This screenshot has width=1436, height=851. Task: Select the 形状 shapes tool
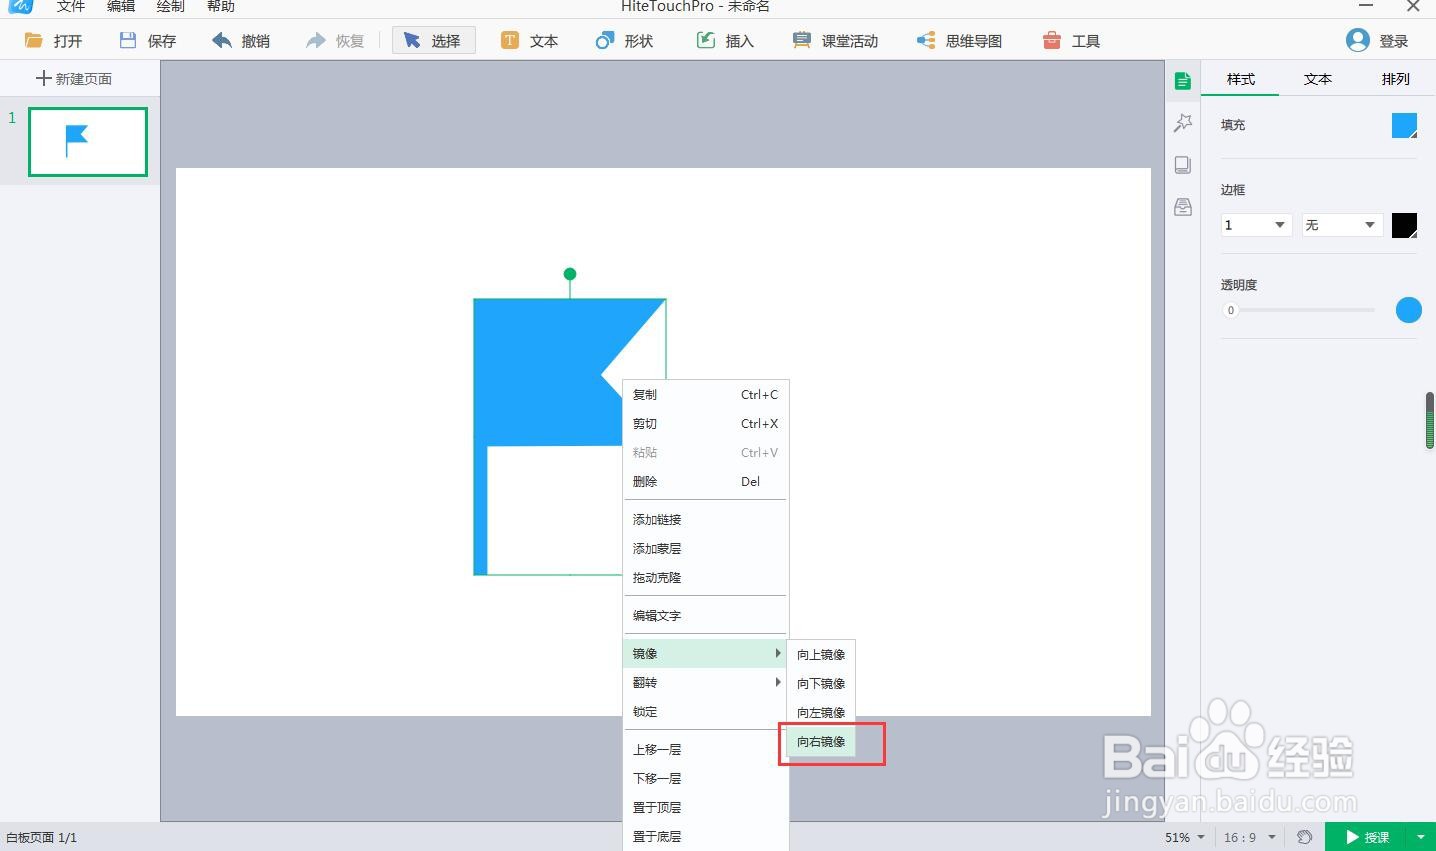pos(623,40)
